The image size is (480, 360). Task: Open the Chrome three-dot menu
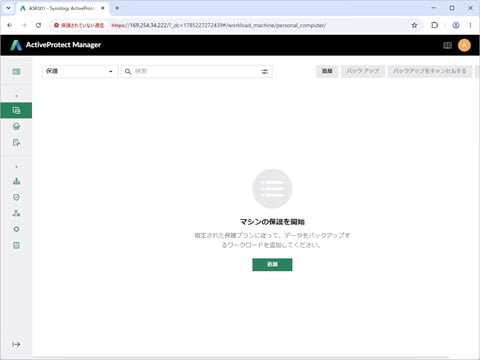pos(470,25)
